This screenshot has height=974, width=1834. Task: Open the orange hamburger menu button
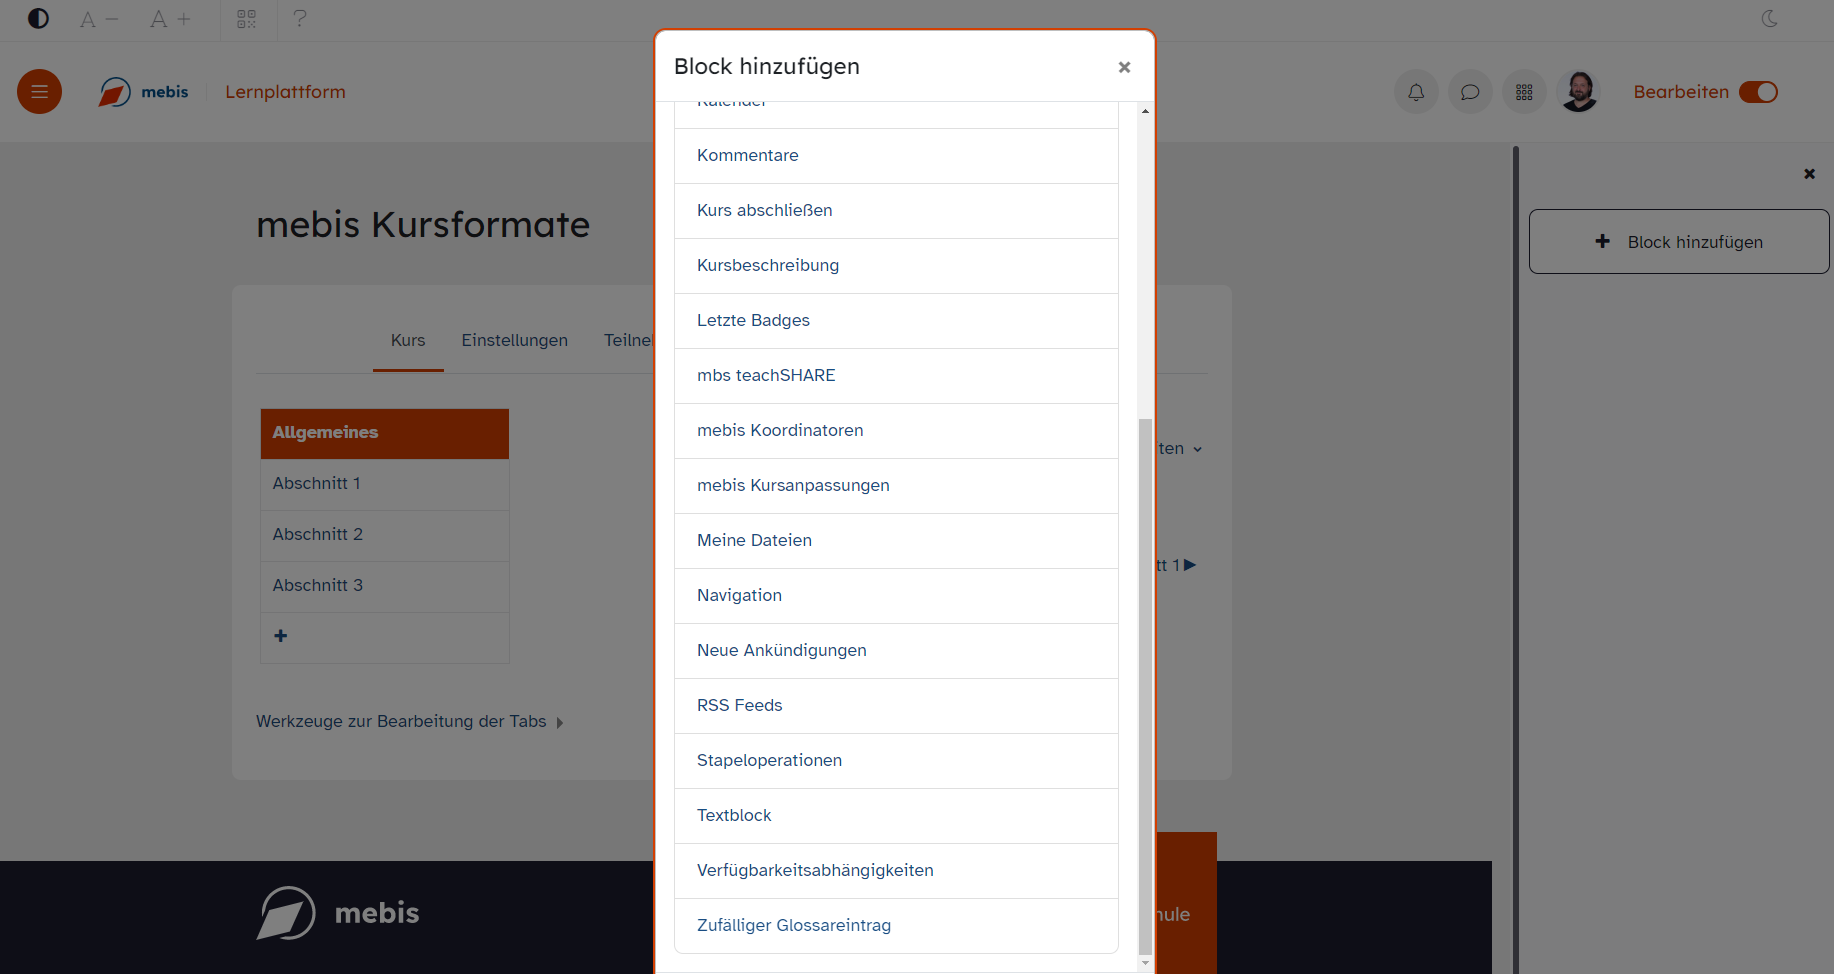40,92
